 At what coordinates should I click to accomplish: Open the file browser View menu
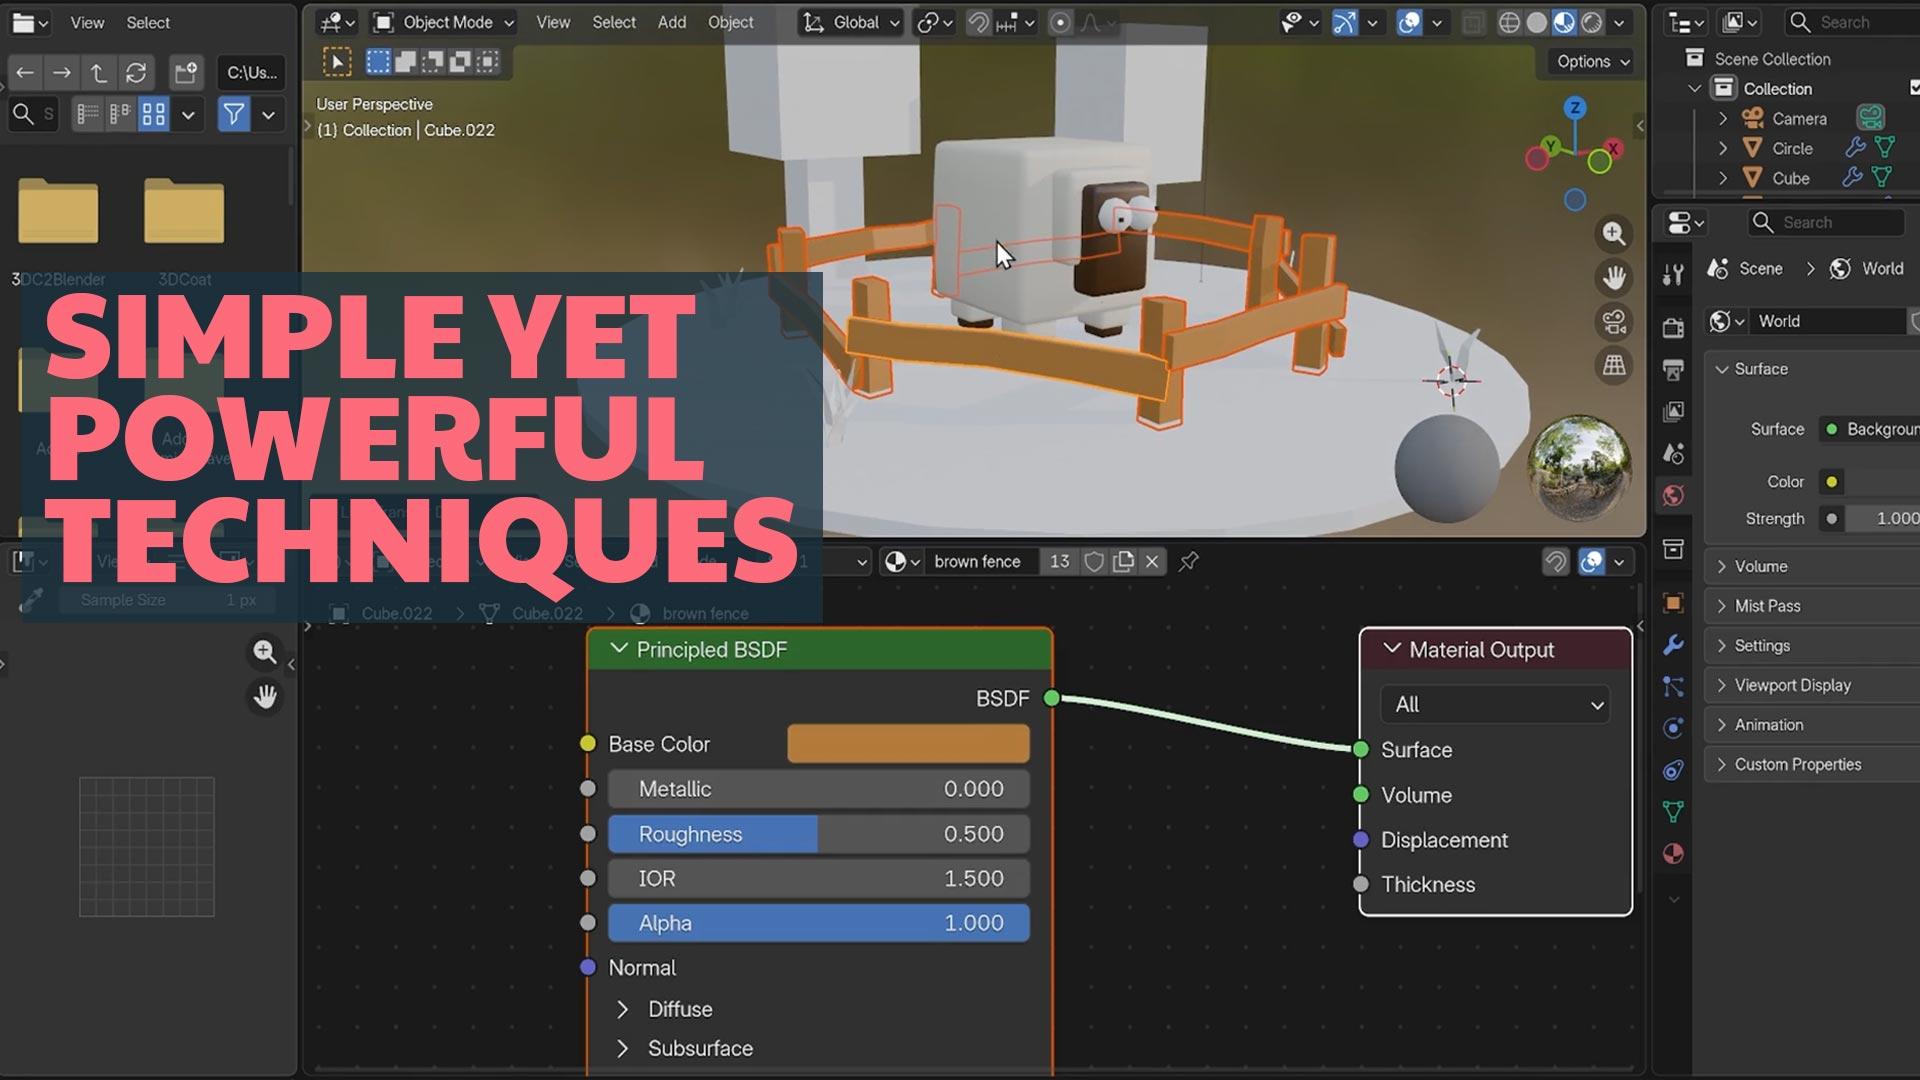(87, 22)
